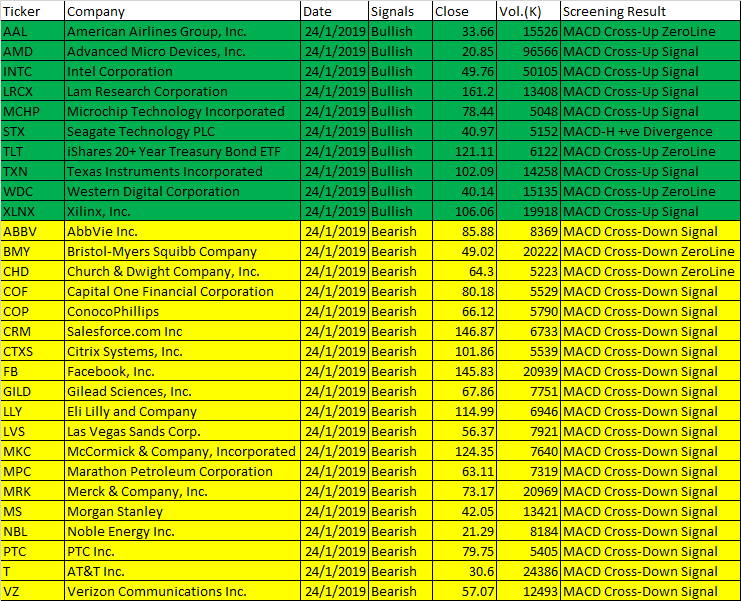Click American Airlines Group, Inc. cell
The height and width of the screenshot is (601, 741).
(x=182, y=31)
